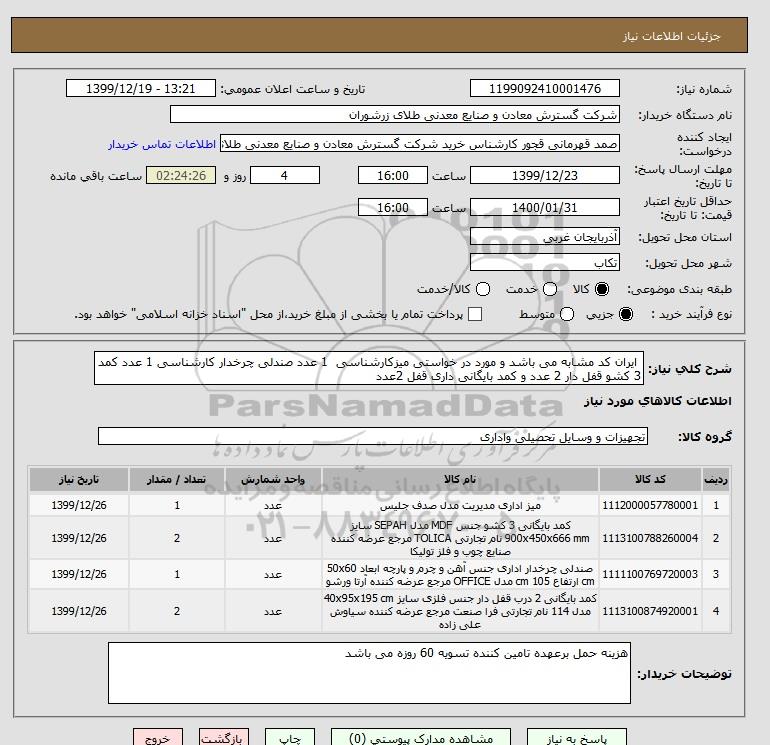Viewport: 770px width, 745px height.
Task: Click the چاپ print button
Action: click(x=290, y=738)
